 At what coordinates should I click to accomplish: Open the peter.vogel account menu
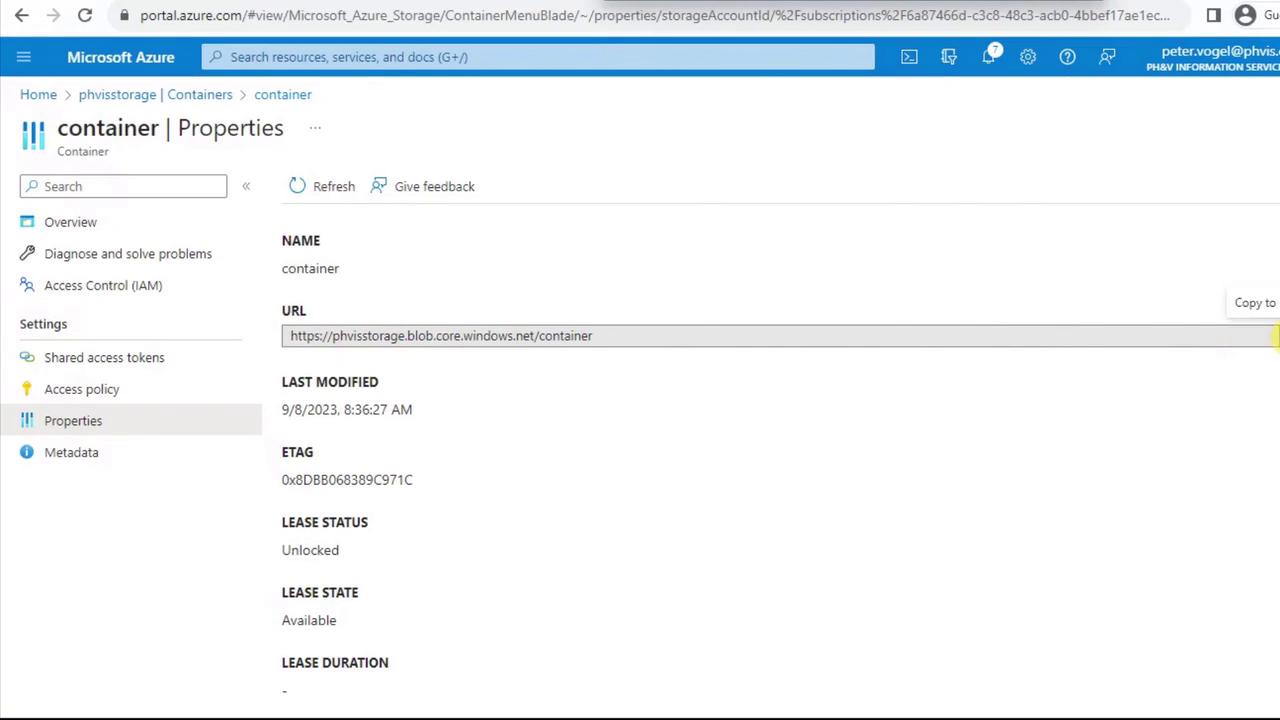tap(1213, 58)
